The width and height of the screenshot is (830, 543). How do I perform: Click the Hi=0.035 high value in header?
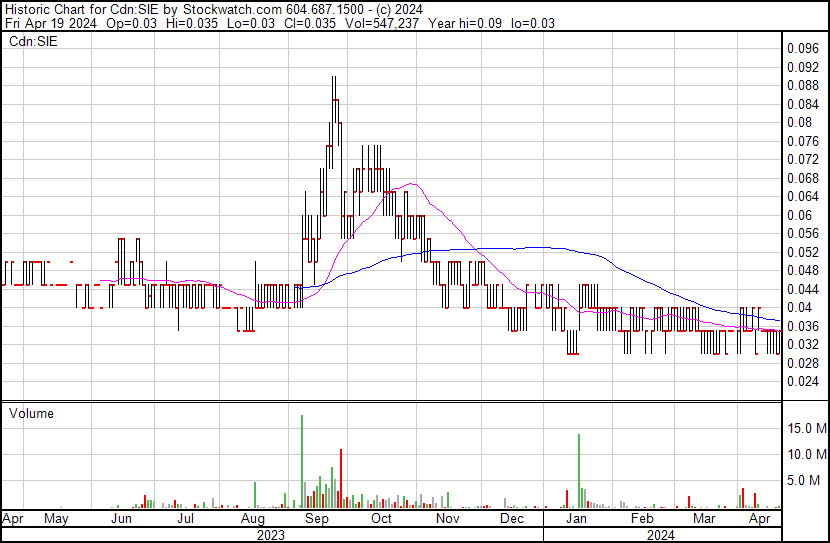192,23
